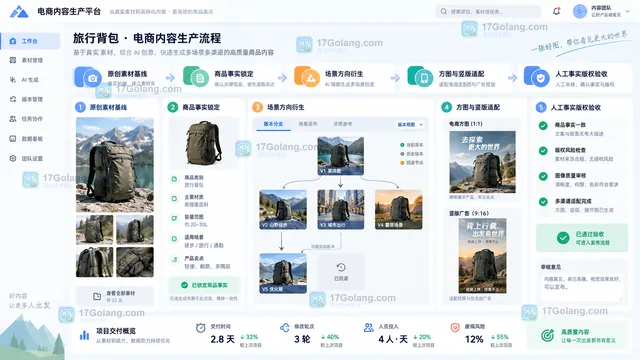640x360 pixels.
Task: Click the notification bell icon
Action: pyautogui.click(x=556, y=11)
